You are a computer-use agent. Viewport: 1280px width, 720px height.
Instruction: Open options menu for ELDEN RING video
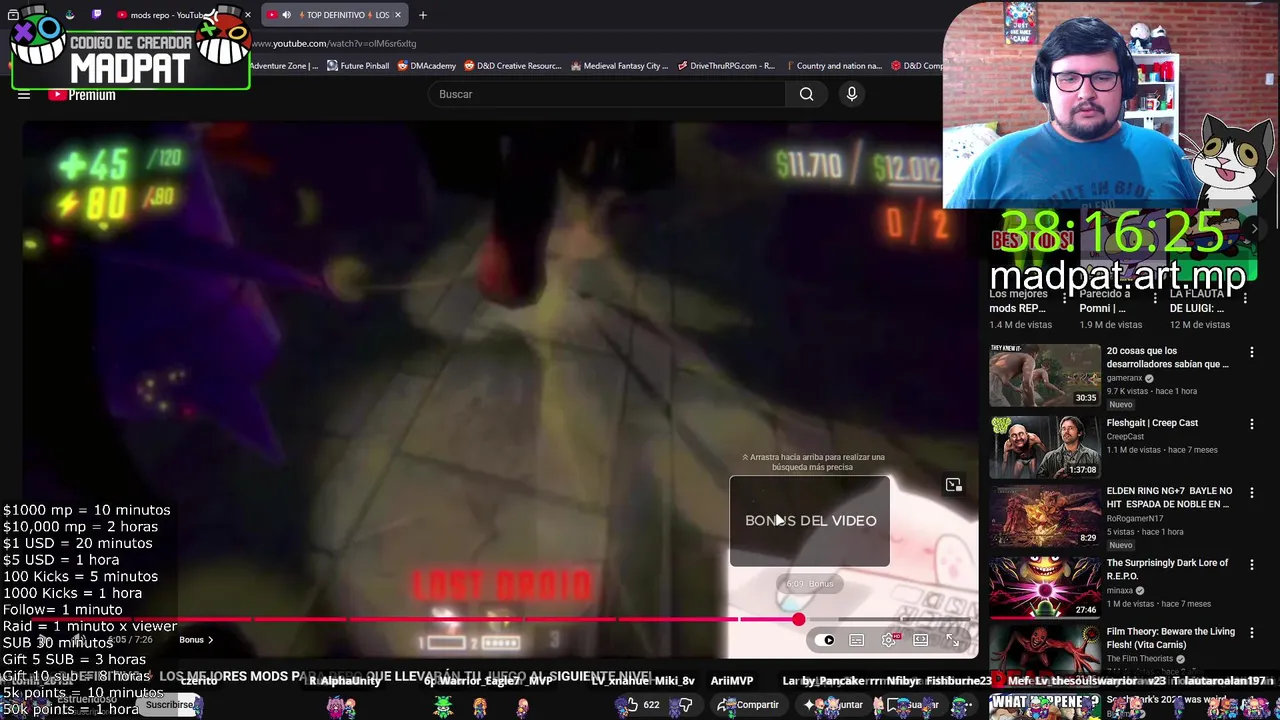(1251, 493)
